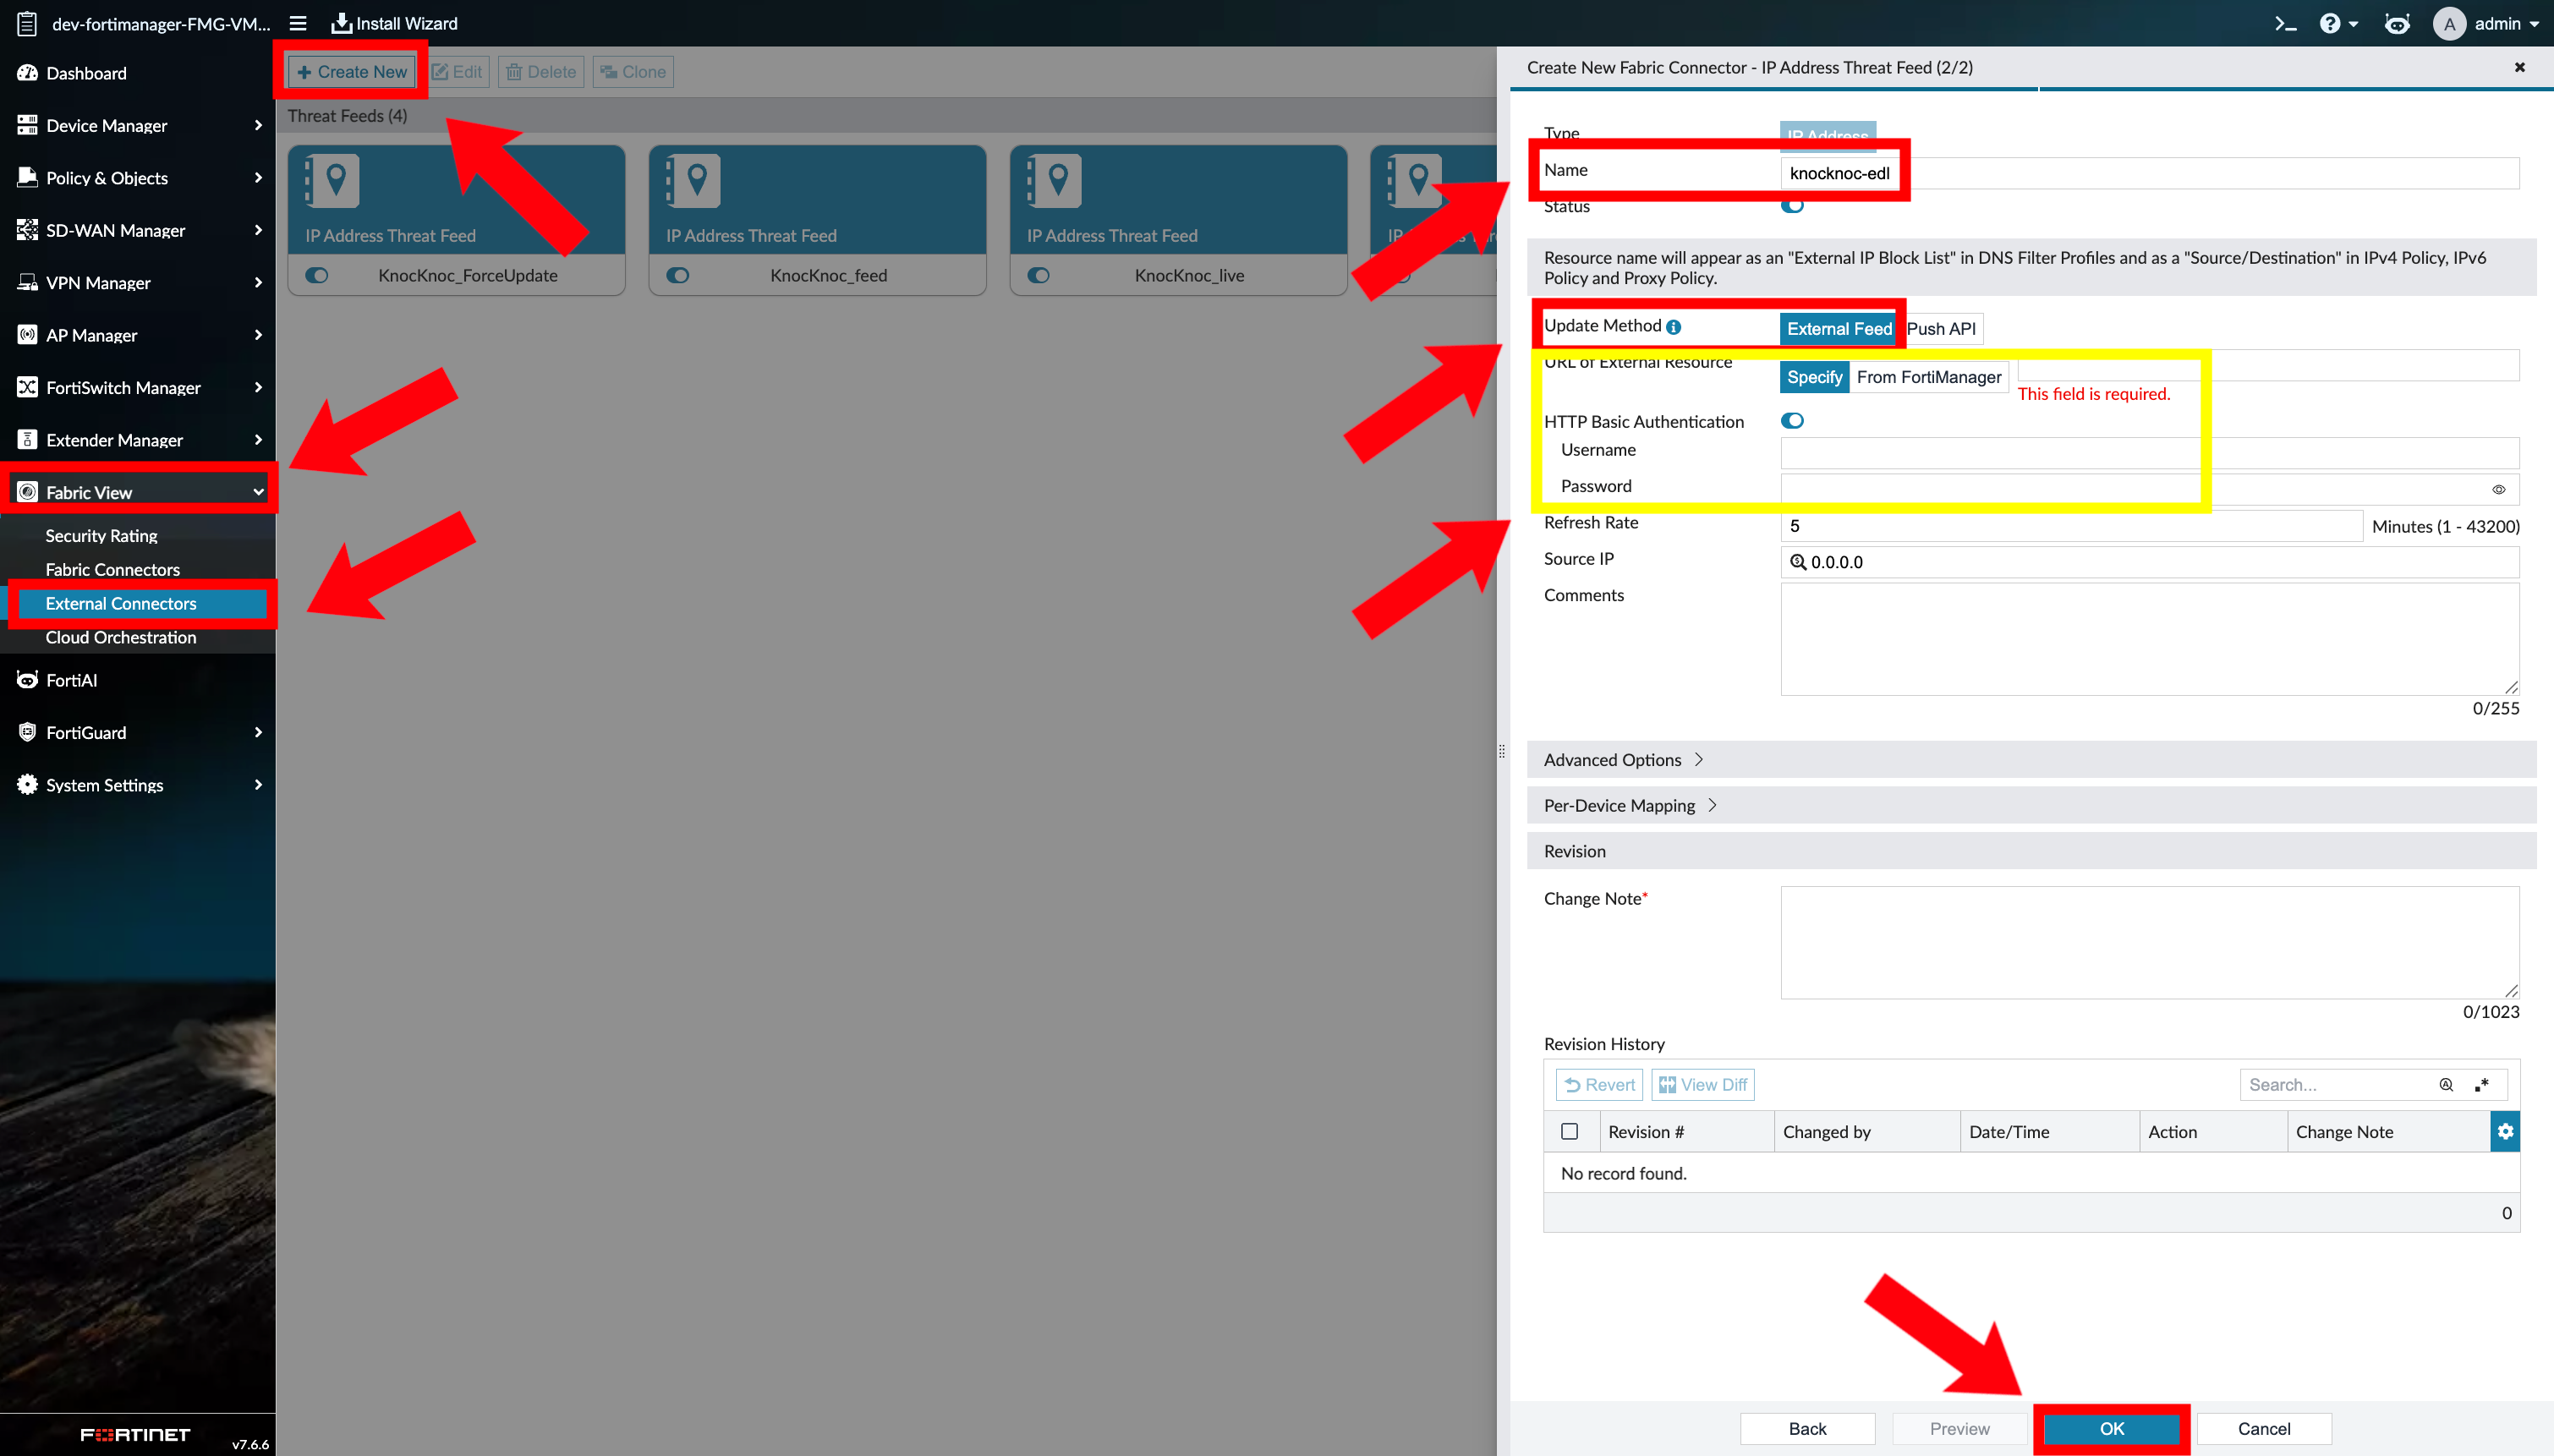The width and height of the screenshot is (2554, 1456).
Task: Open revision table column settings gear
Action: click(x=2505, y=1131)
